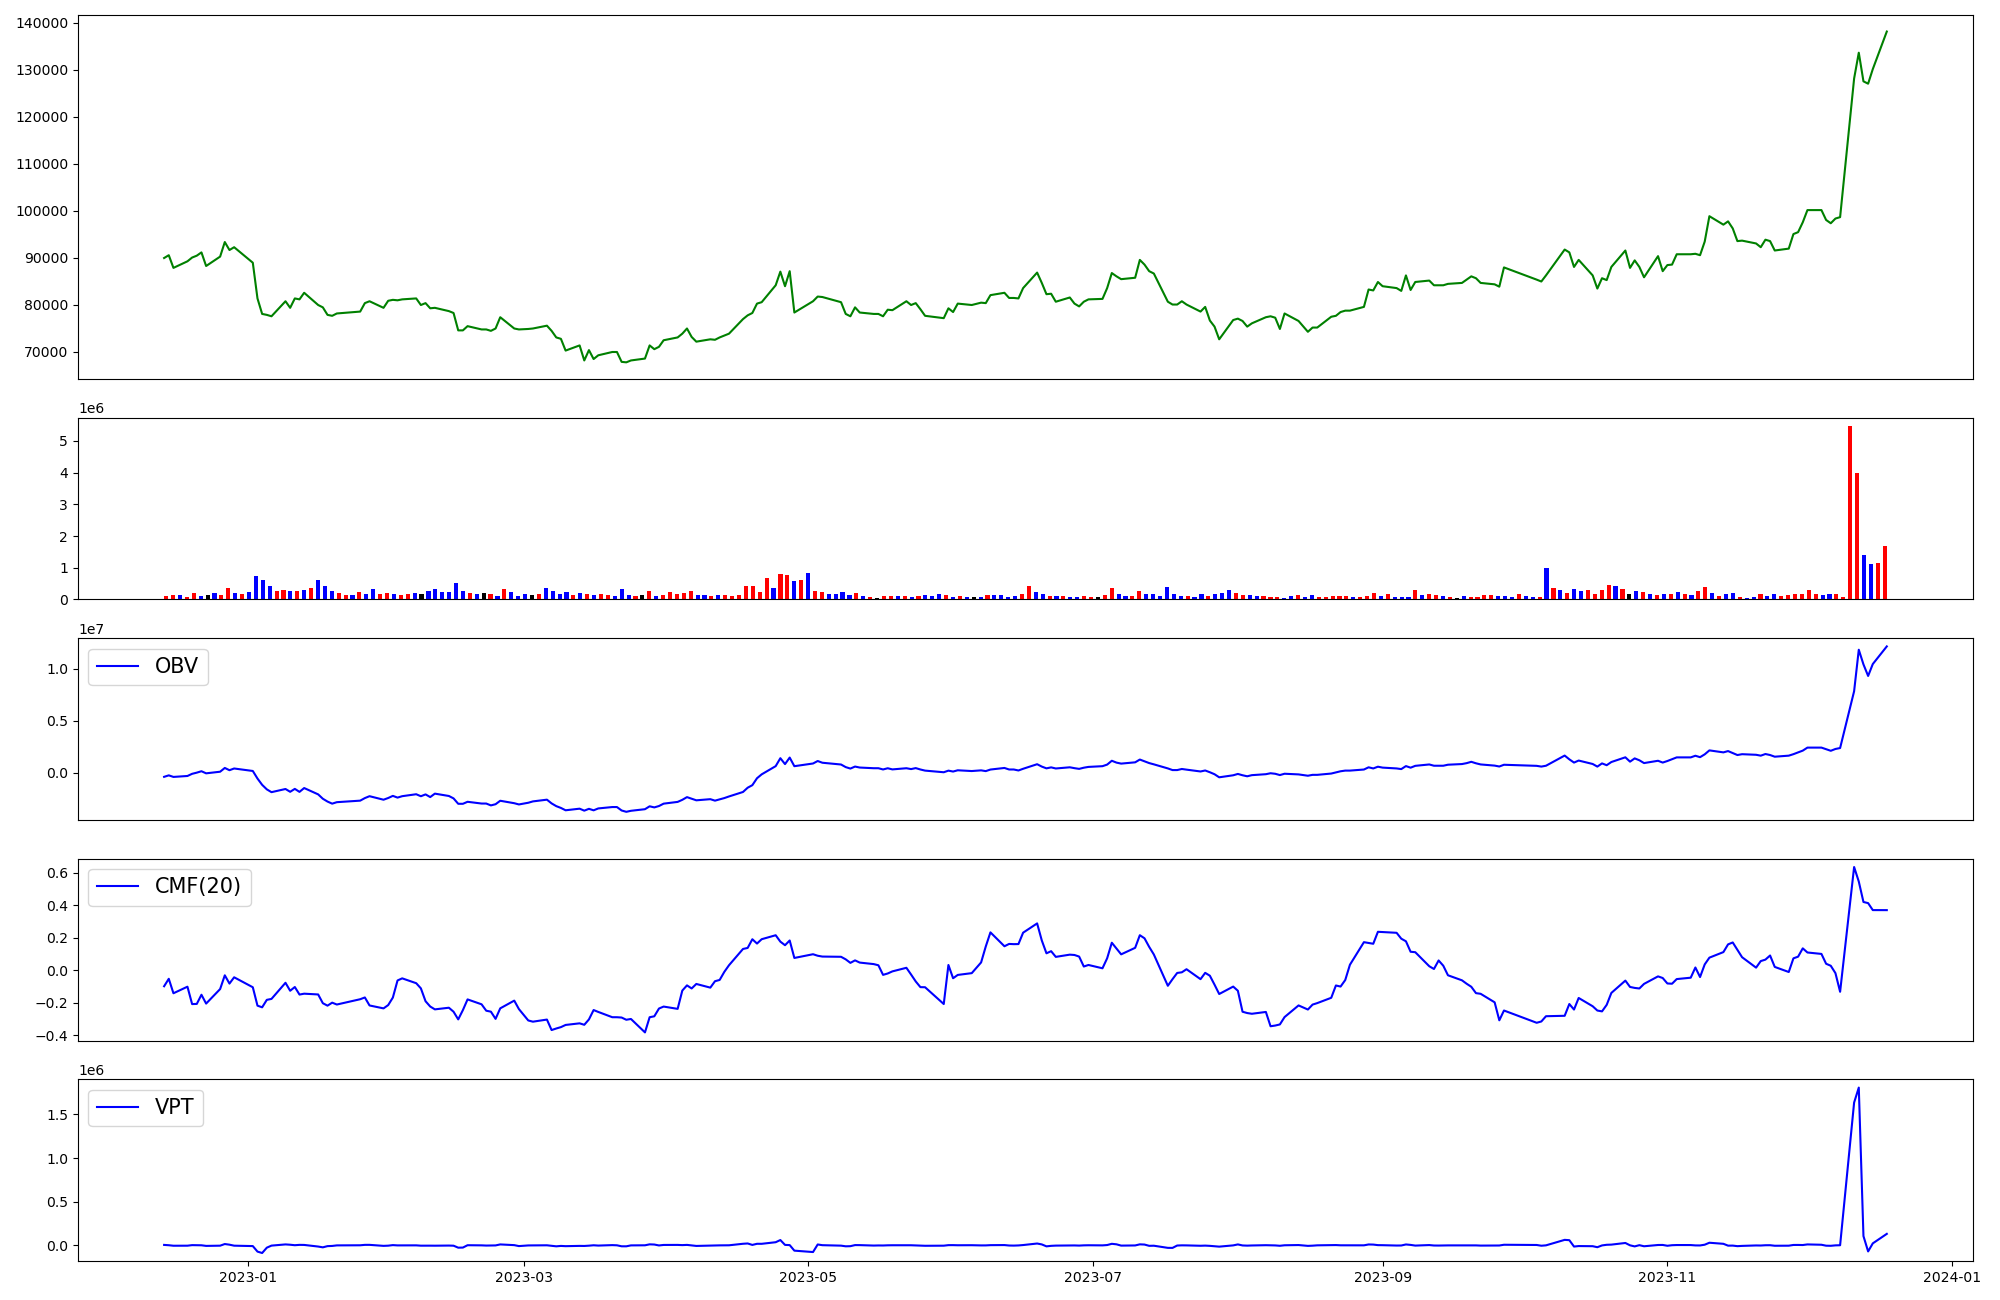
Task: Click the green price line's final peak
Action: [1886, 31]
